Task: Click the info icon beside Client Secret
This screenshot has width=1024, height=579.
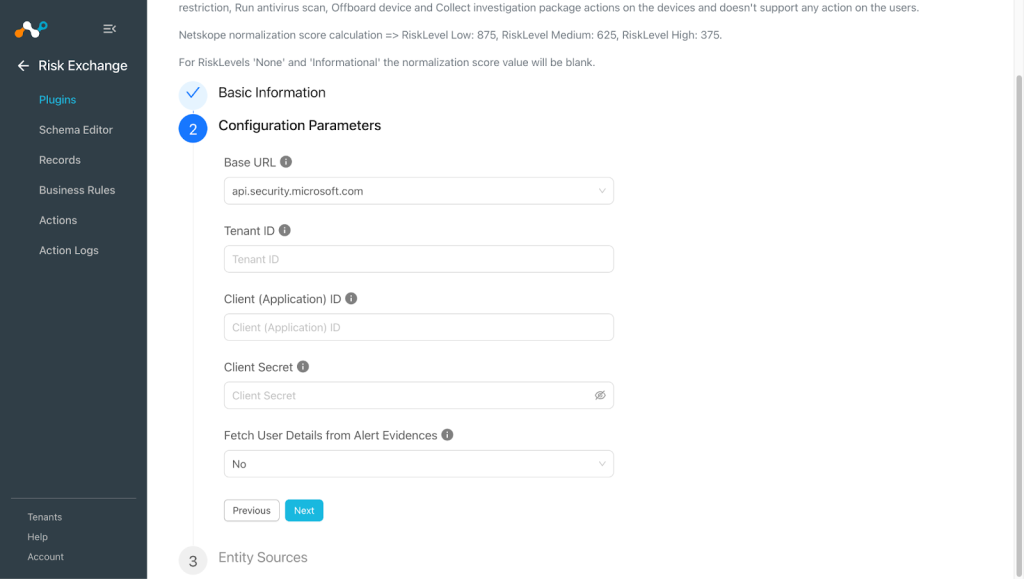Action: (x=303, y=367)
